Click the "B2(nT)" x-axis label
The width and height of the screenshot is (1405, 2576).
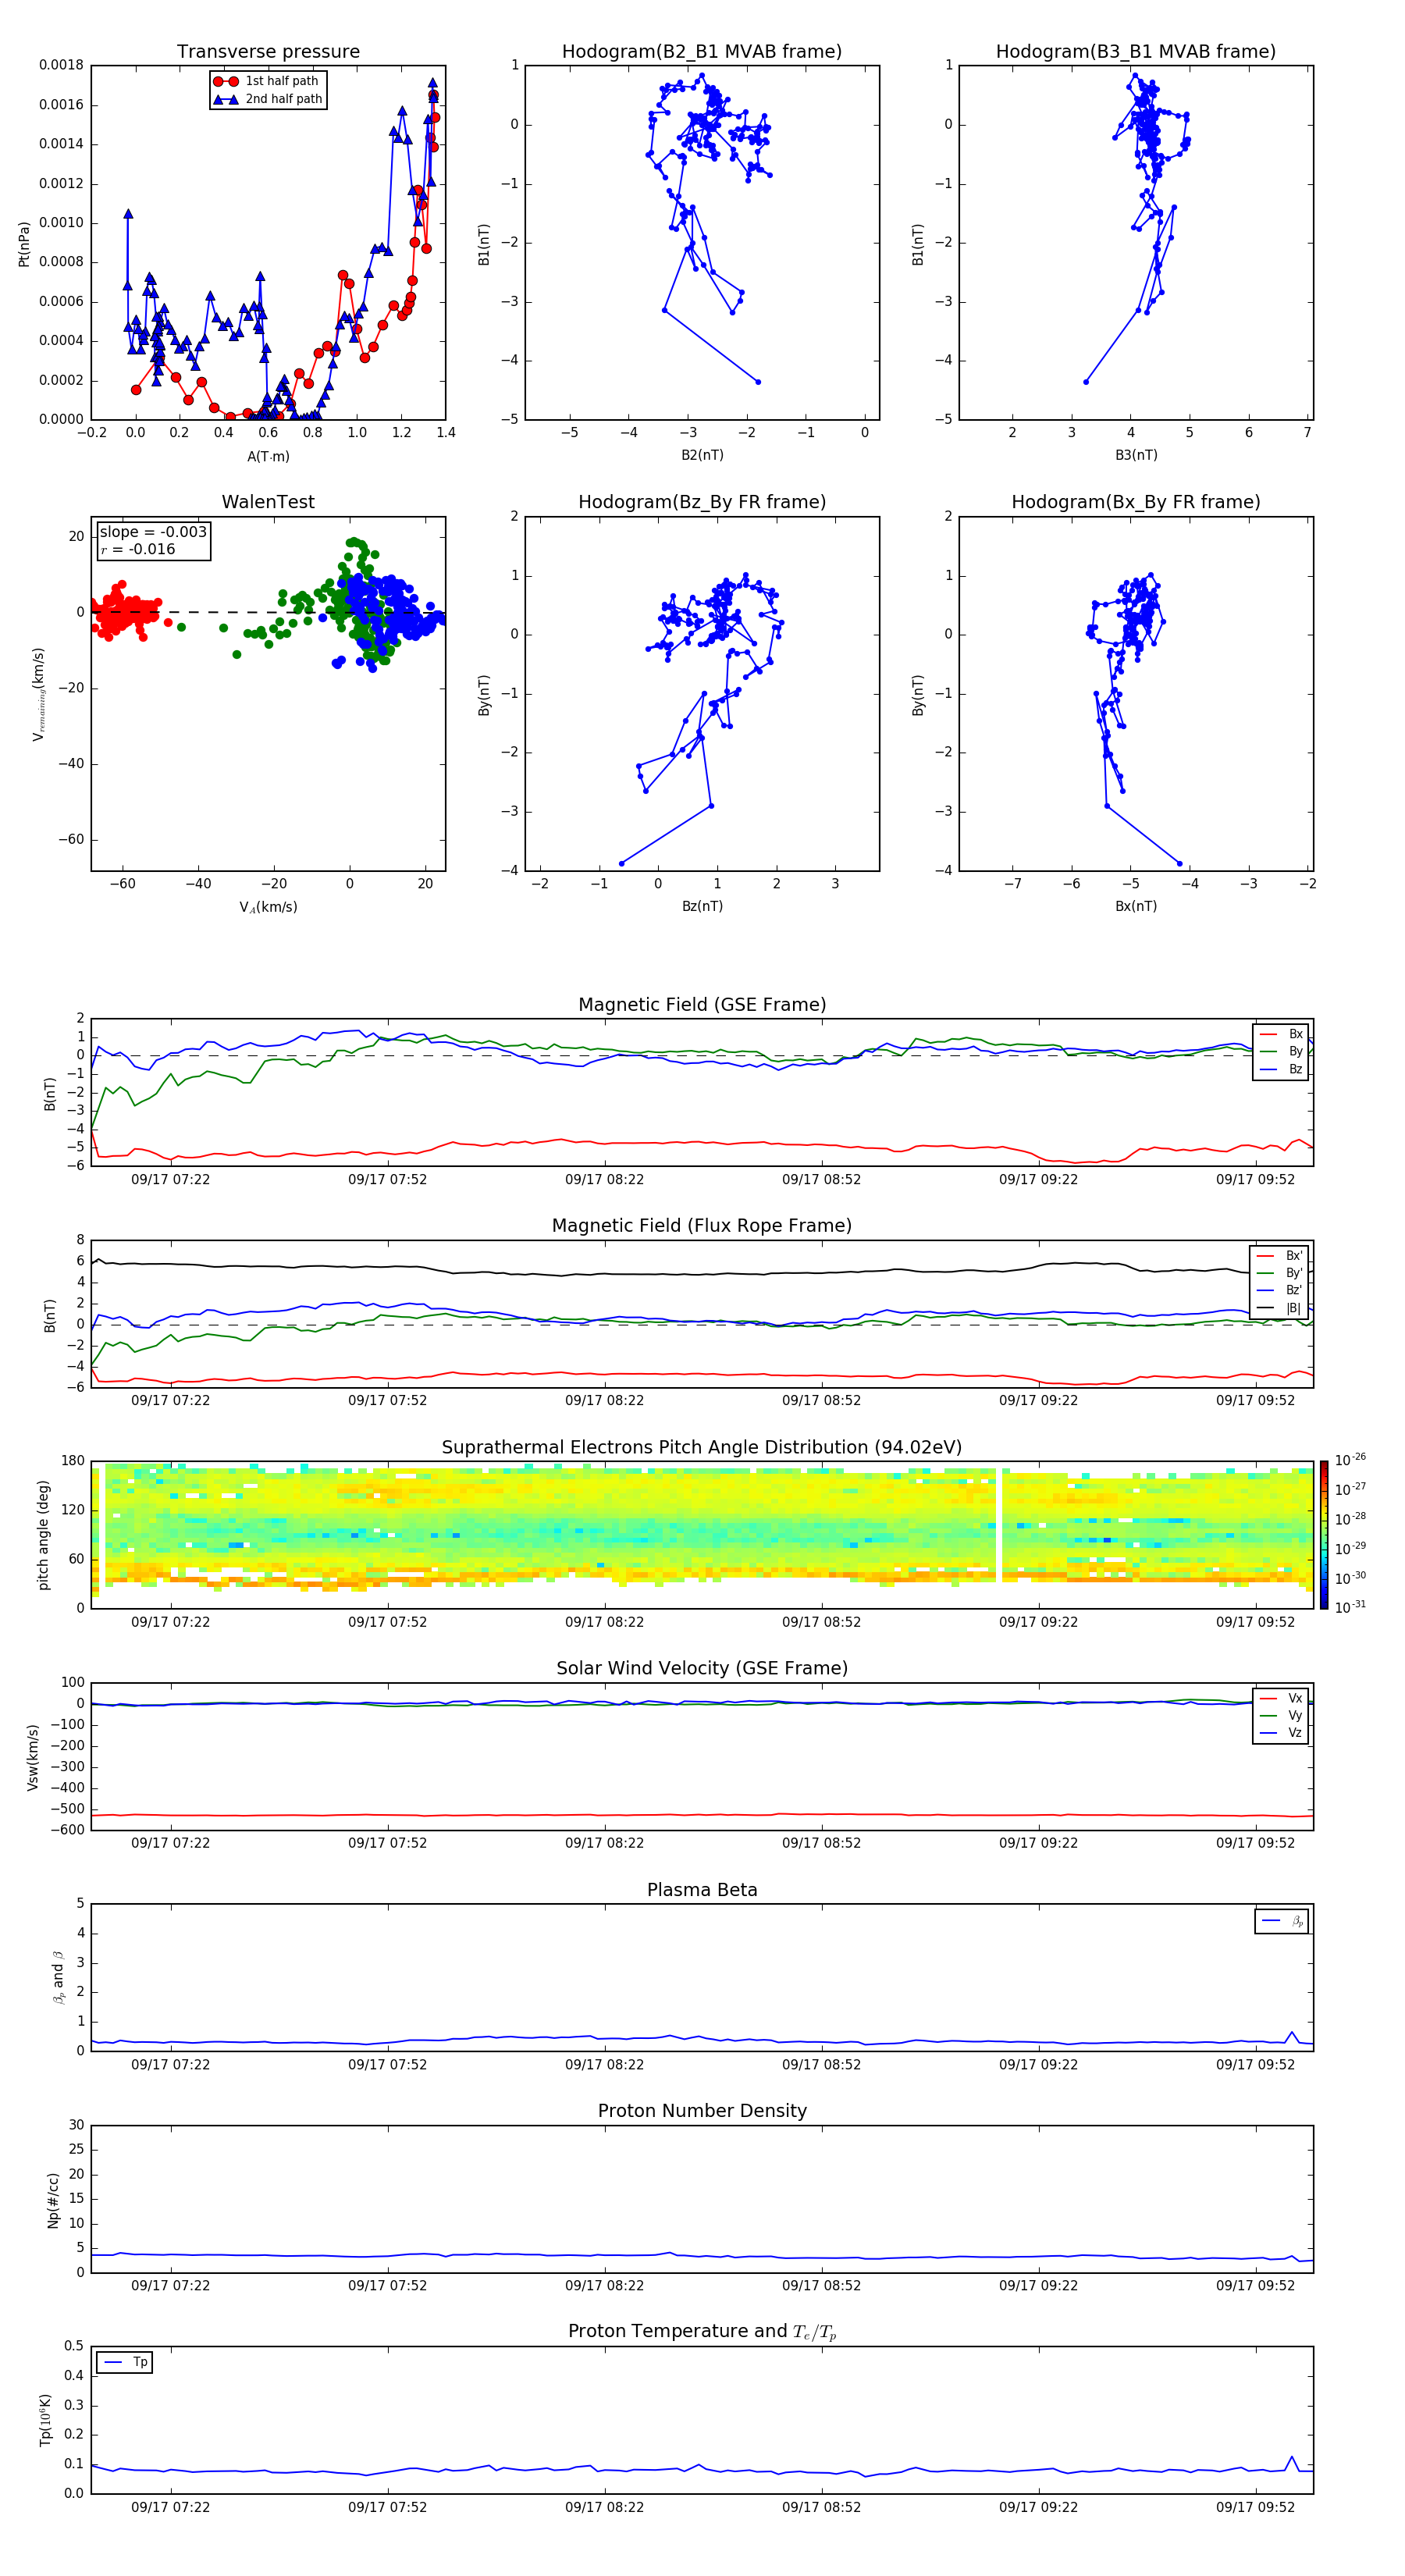[702, 455]
